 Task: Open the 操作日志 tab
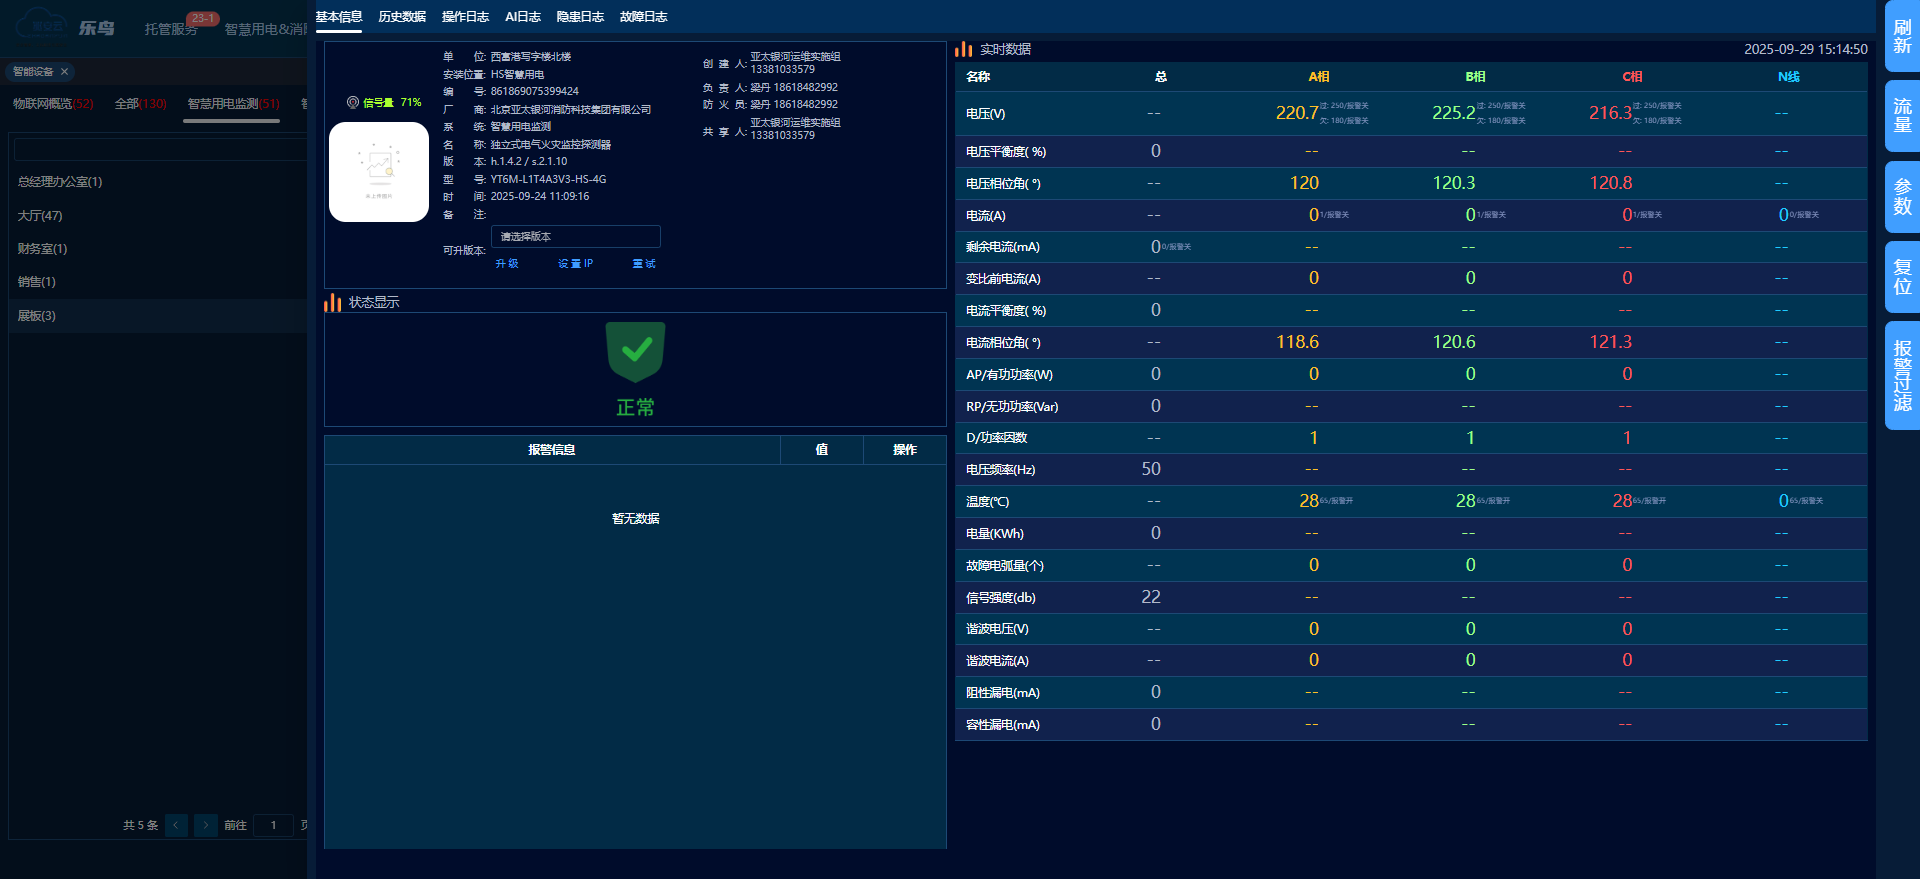(x=465, y=17)
